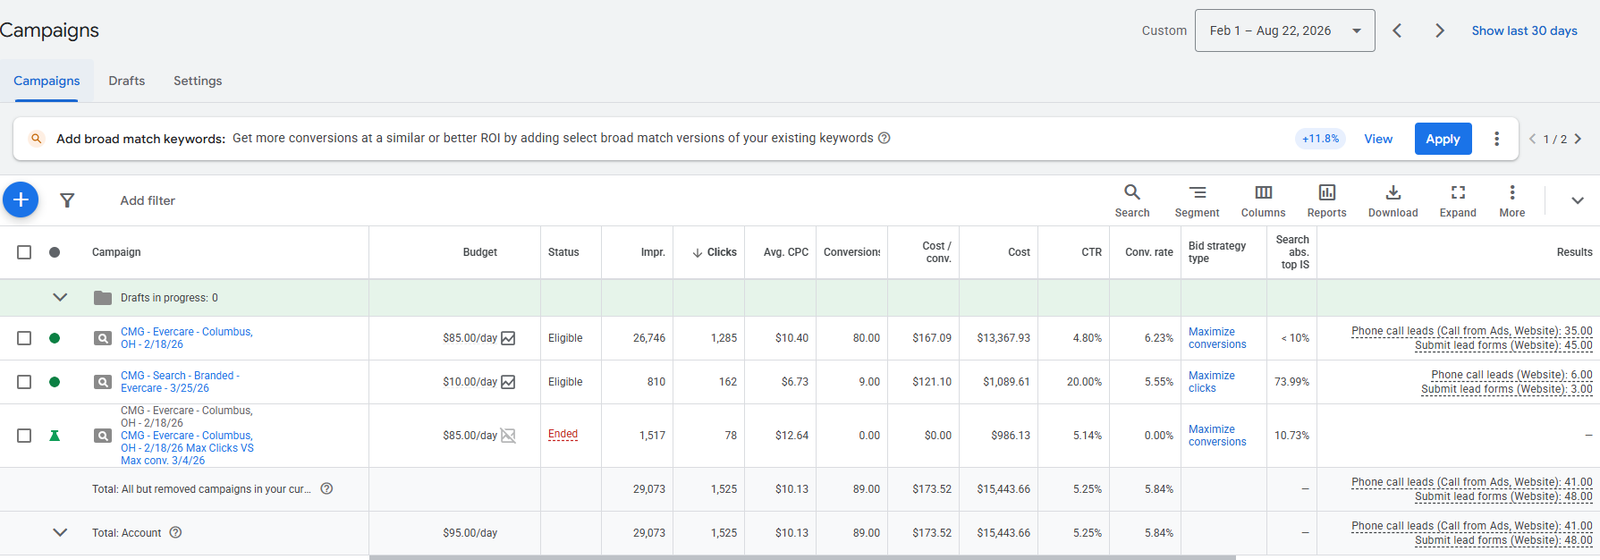Screen dimensions: 1600x560
Task: Check the Max Clicks VS Max conv. row
Action: coord(24,435)
